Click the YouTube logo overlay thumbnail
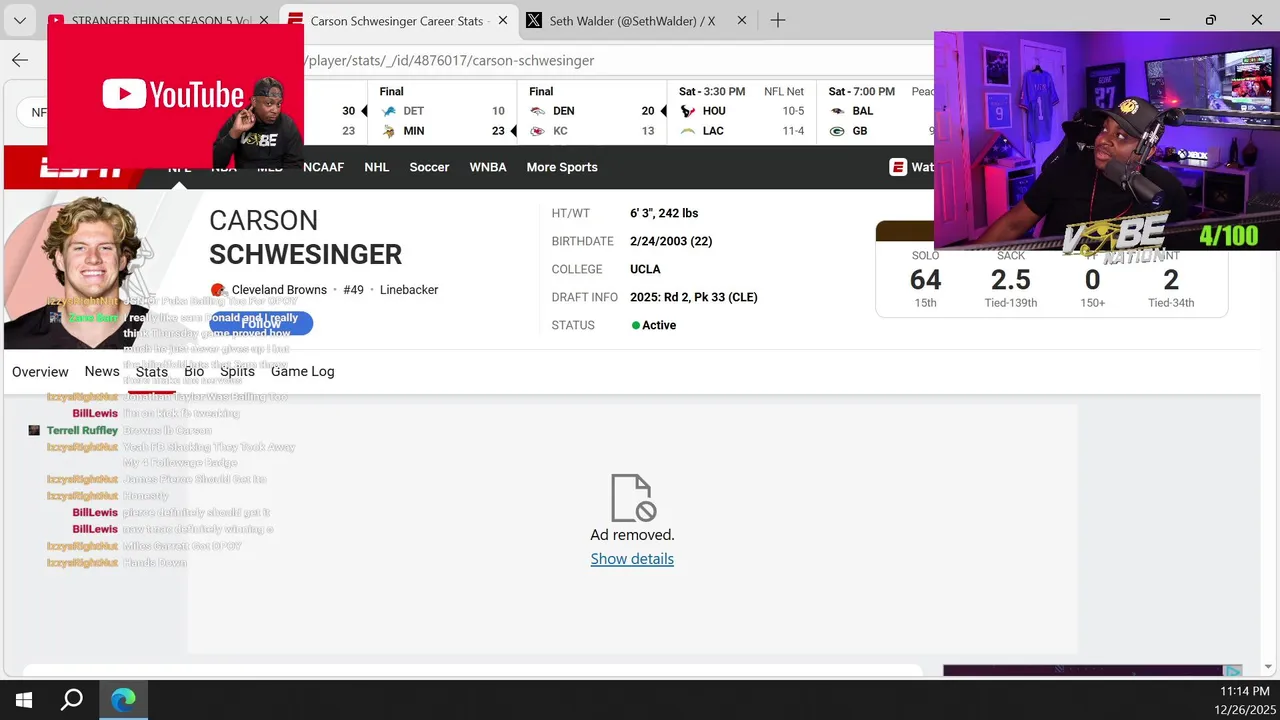The width and height of the screenshot is (1280, 720). [173, 95]
